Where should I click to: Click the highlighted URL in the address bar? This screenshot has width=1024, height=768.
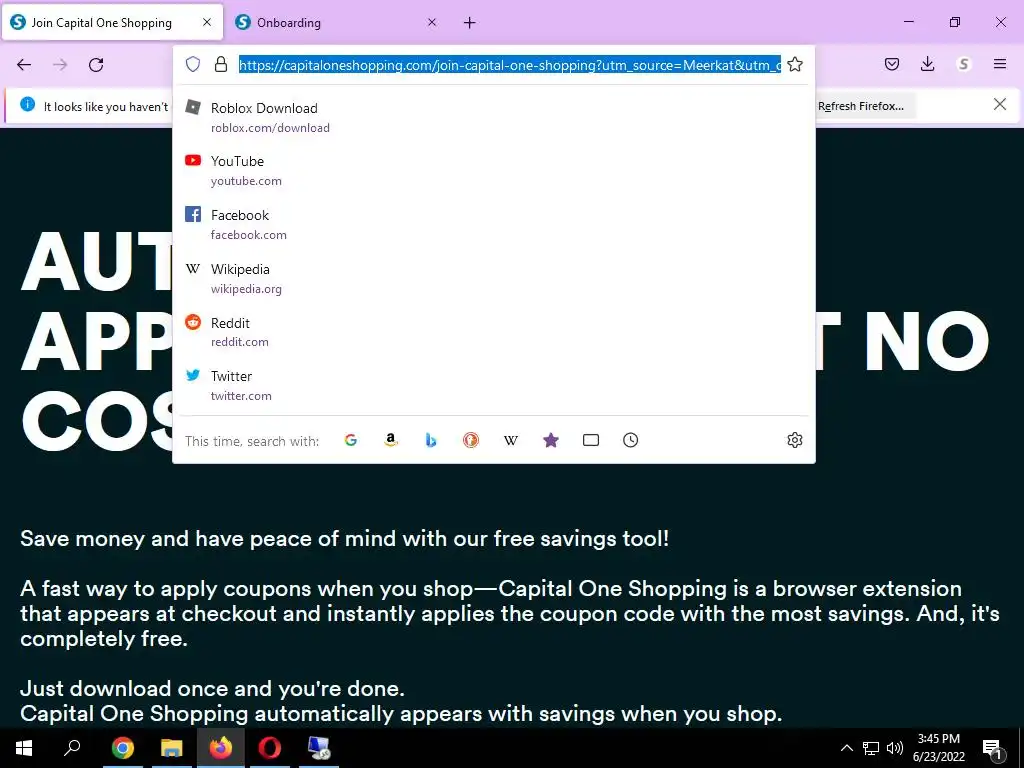point(509,65)
